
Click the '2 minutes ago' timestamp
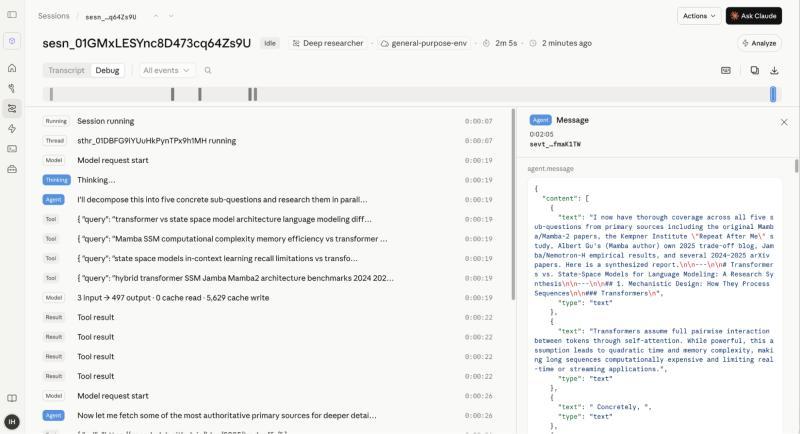coord(566,43)
